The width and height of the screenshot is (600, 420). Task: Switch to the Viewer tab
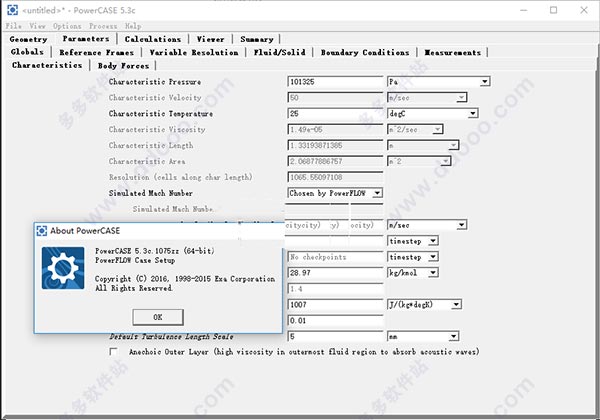pyautogui.click(x=211, y=39)
